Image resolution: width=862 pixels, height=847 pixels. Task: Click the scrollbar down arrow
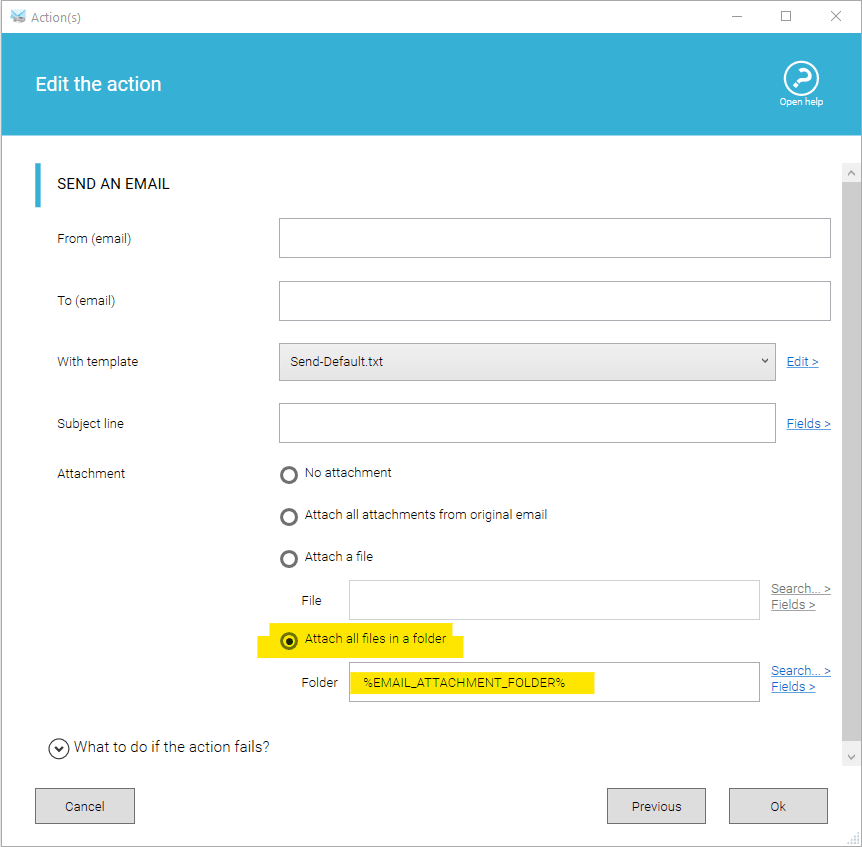click(x=851, y=757)
